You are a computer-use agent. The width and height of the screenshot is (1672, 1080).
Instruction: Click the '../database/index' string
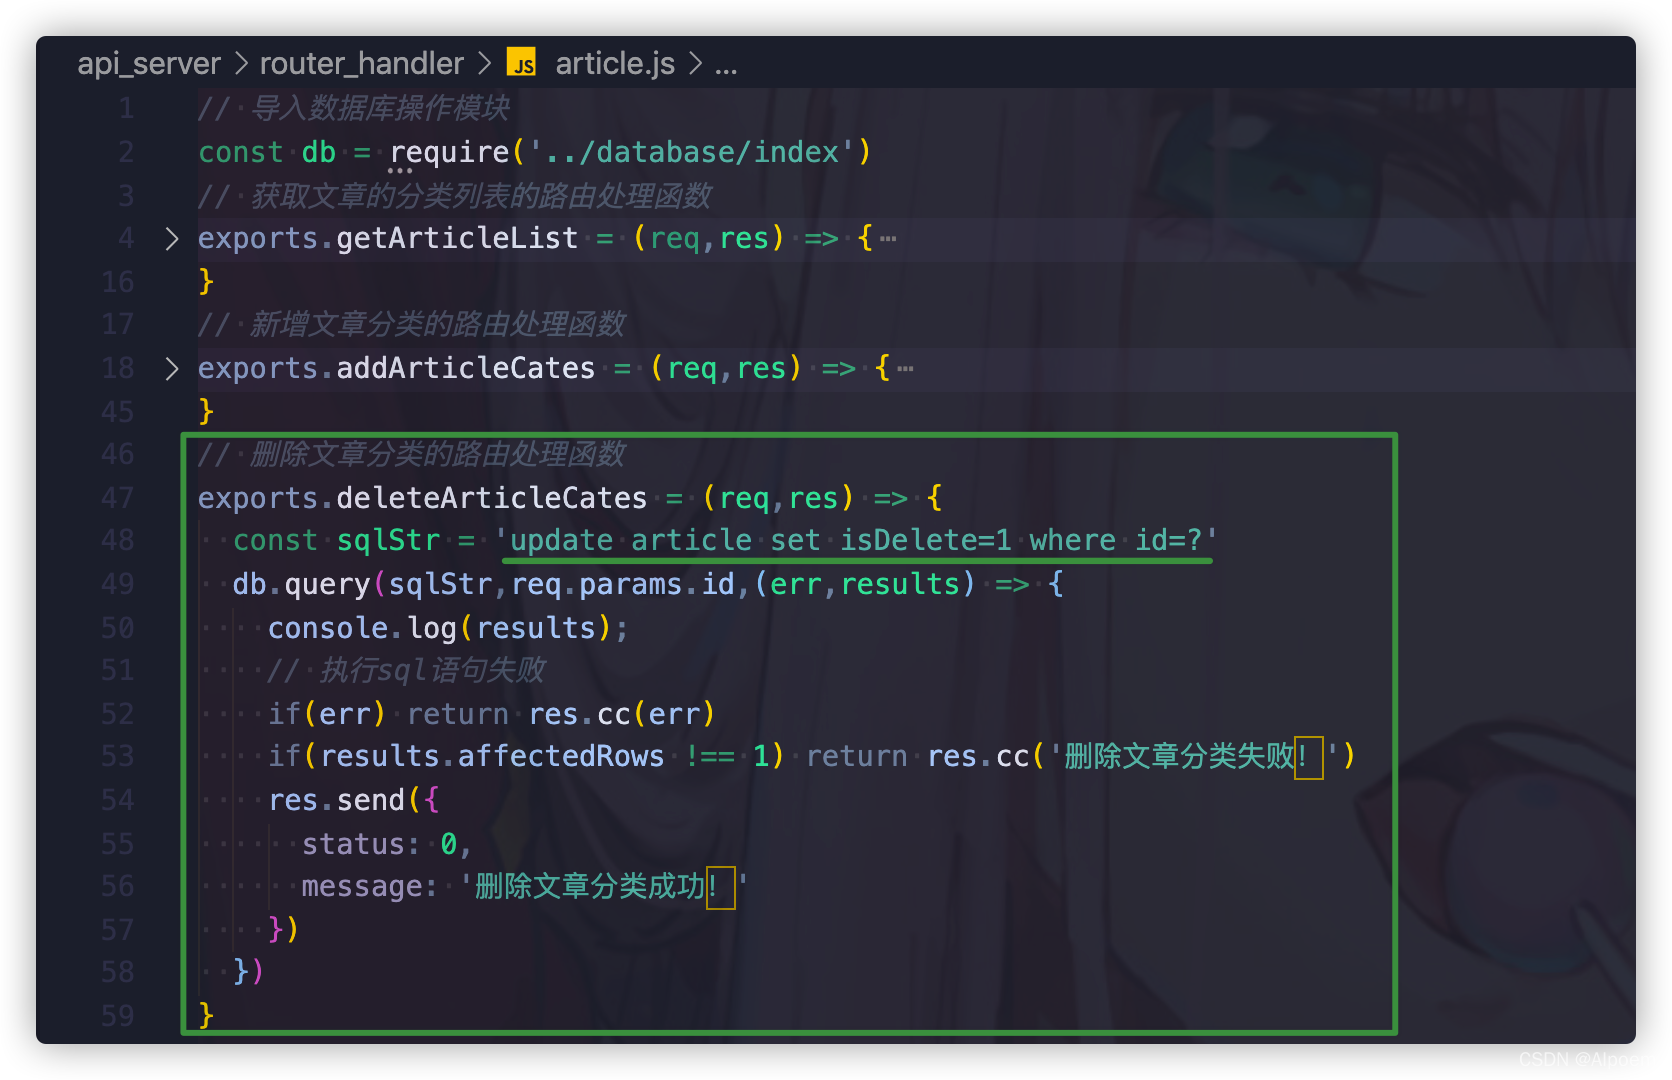coord(692,152)
